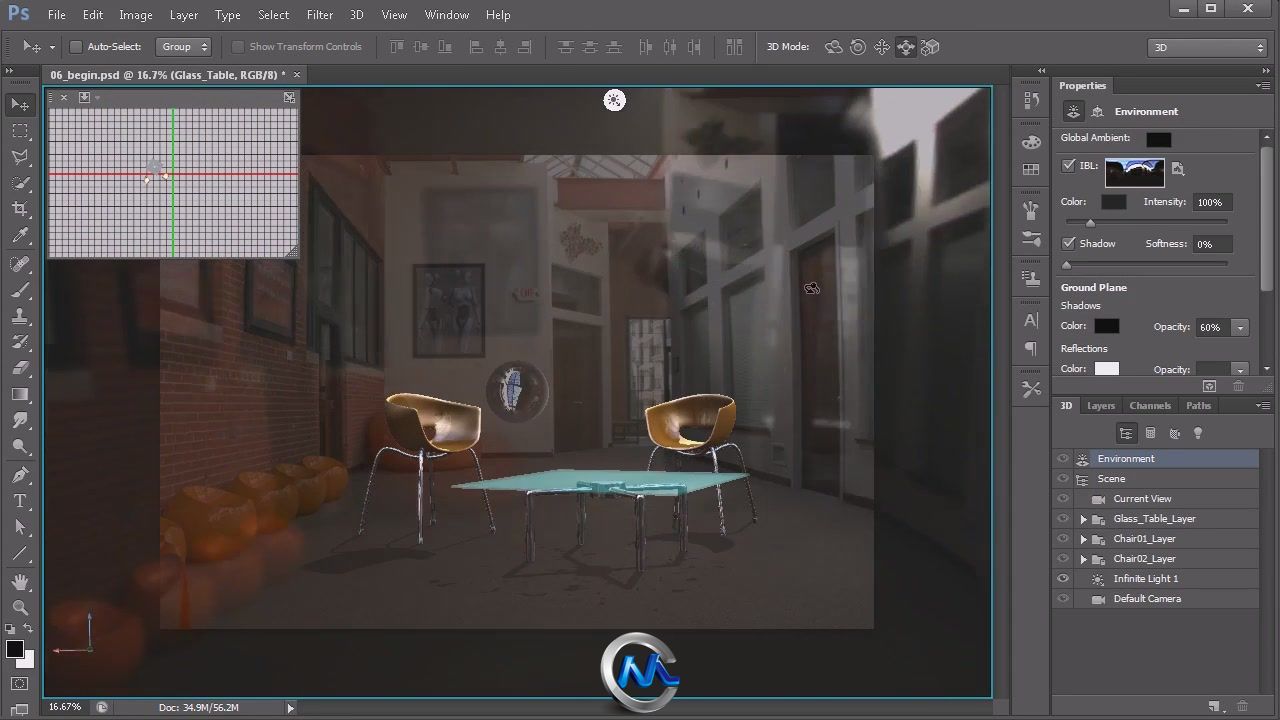1280x720 pixels.
Task: Click the Global Ambient color swatch
Action: [1158, 139]
